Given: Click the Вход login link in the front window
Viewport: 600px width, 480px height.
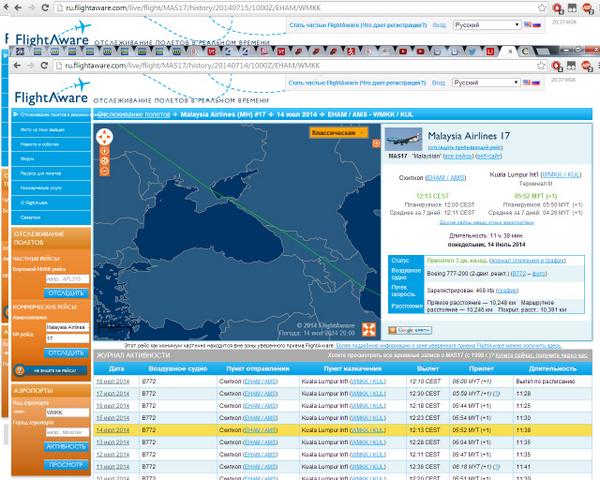Looking at the screenshot, I should (439, 83).
